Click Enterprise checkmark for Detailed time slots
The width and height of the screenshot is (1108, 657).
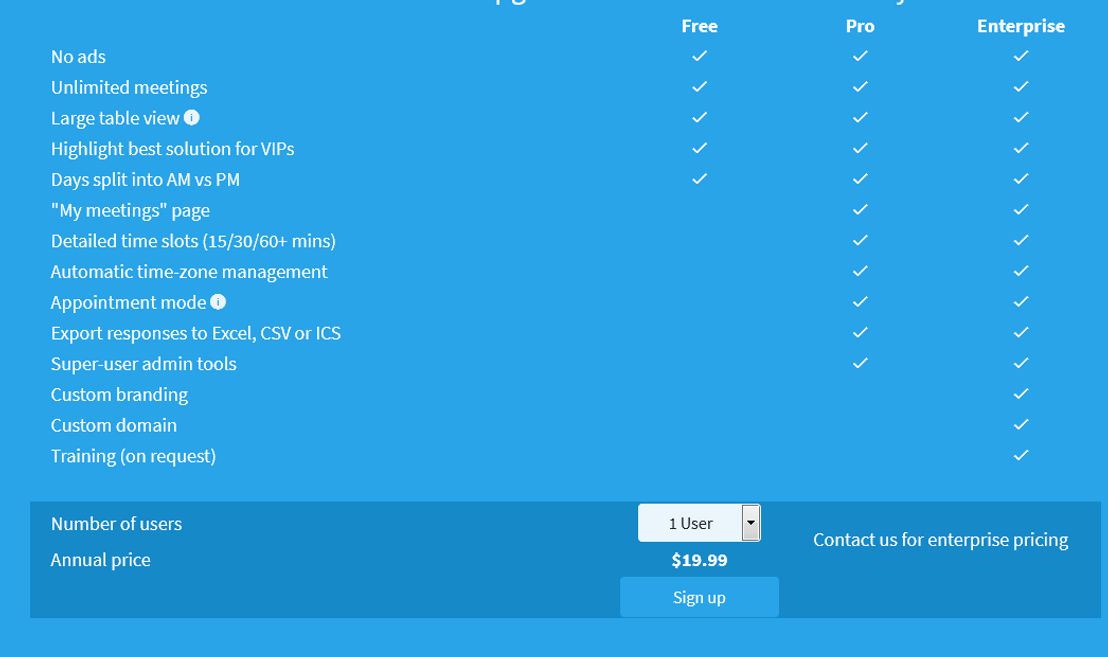coord(1020,240)
